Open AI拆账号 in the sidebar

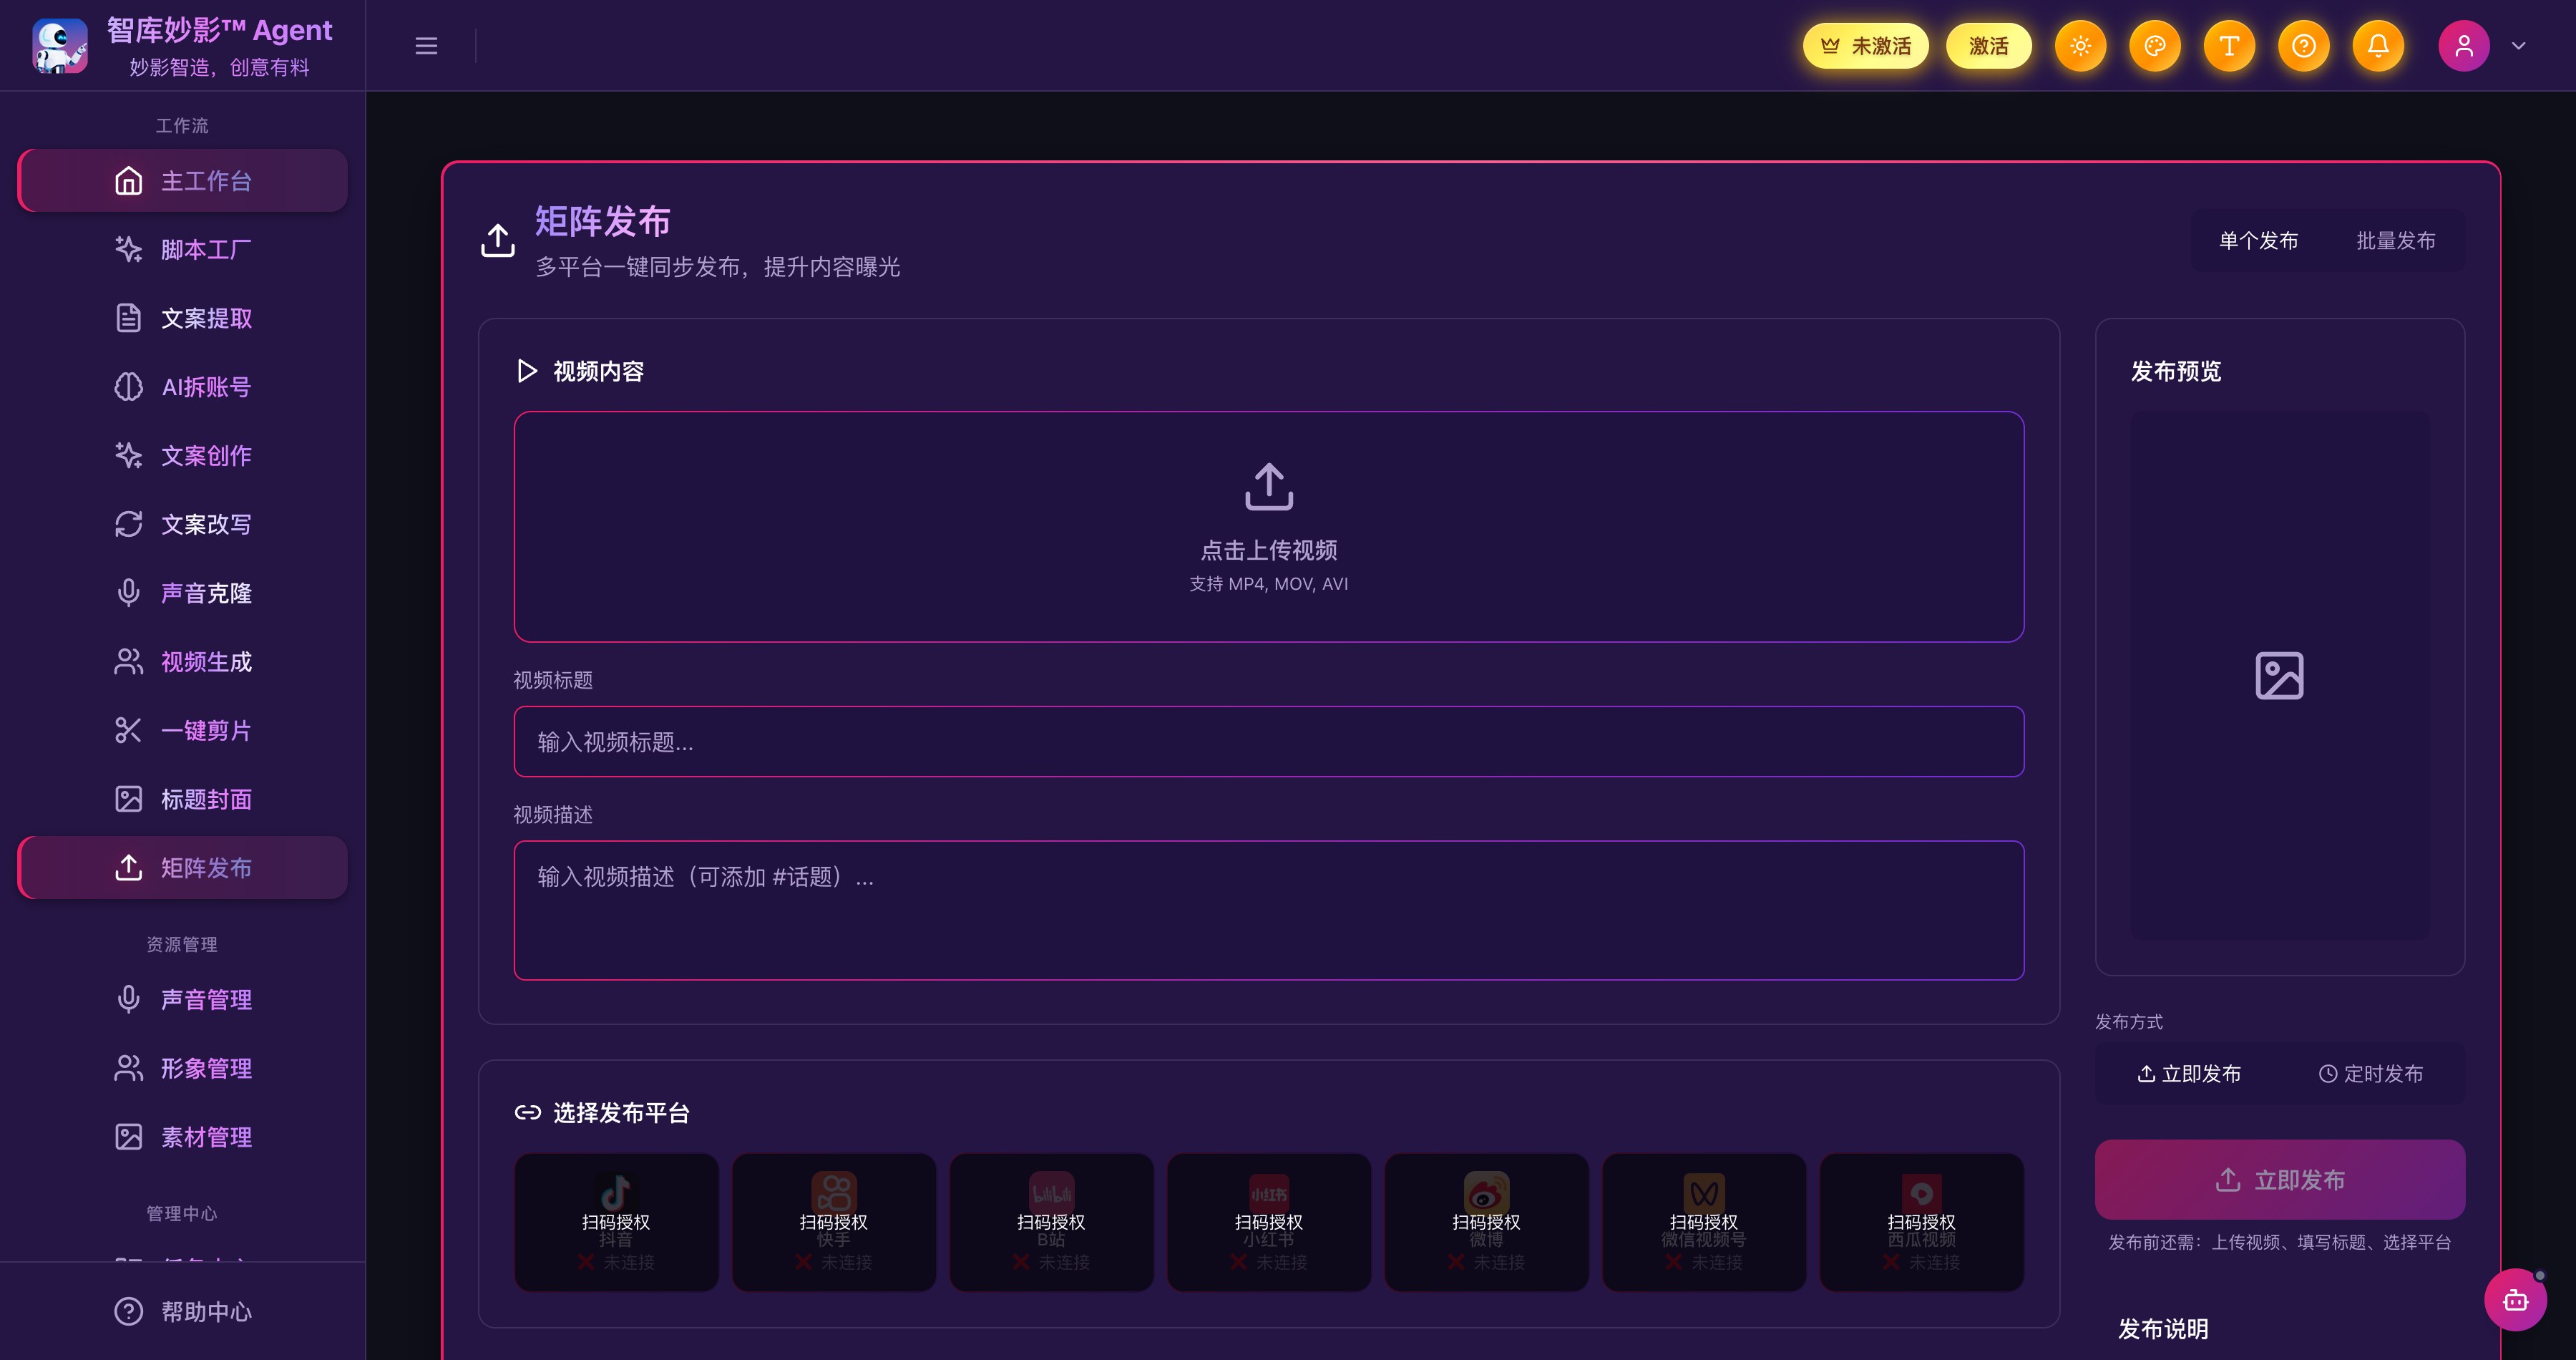183,387
